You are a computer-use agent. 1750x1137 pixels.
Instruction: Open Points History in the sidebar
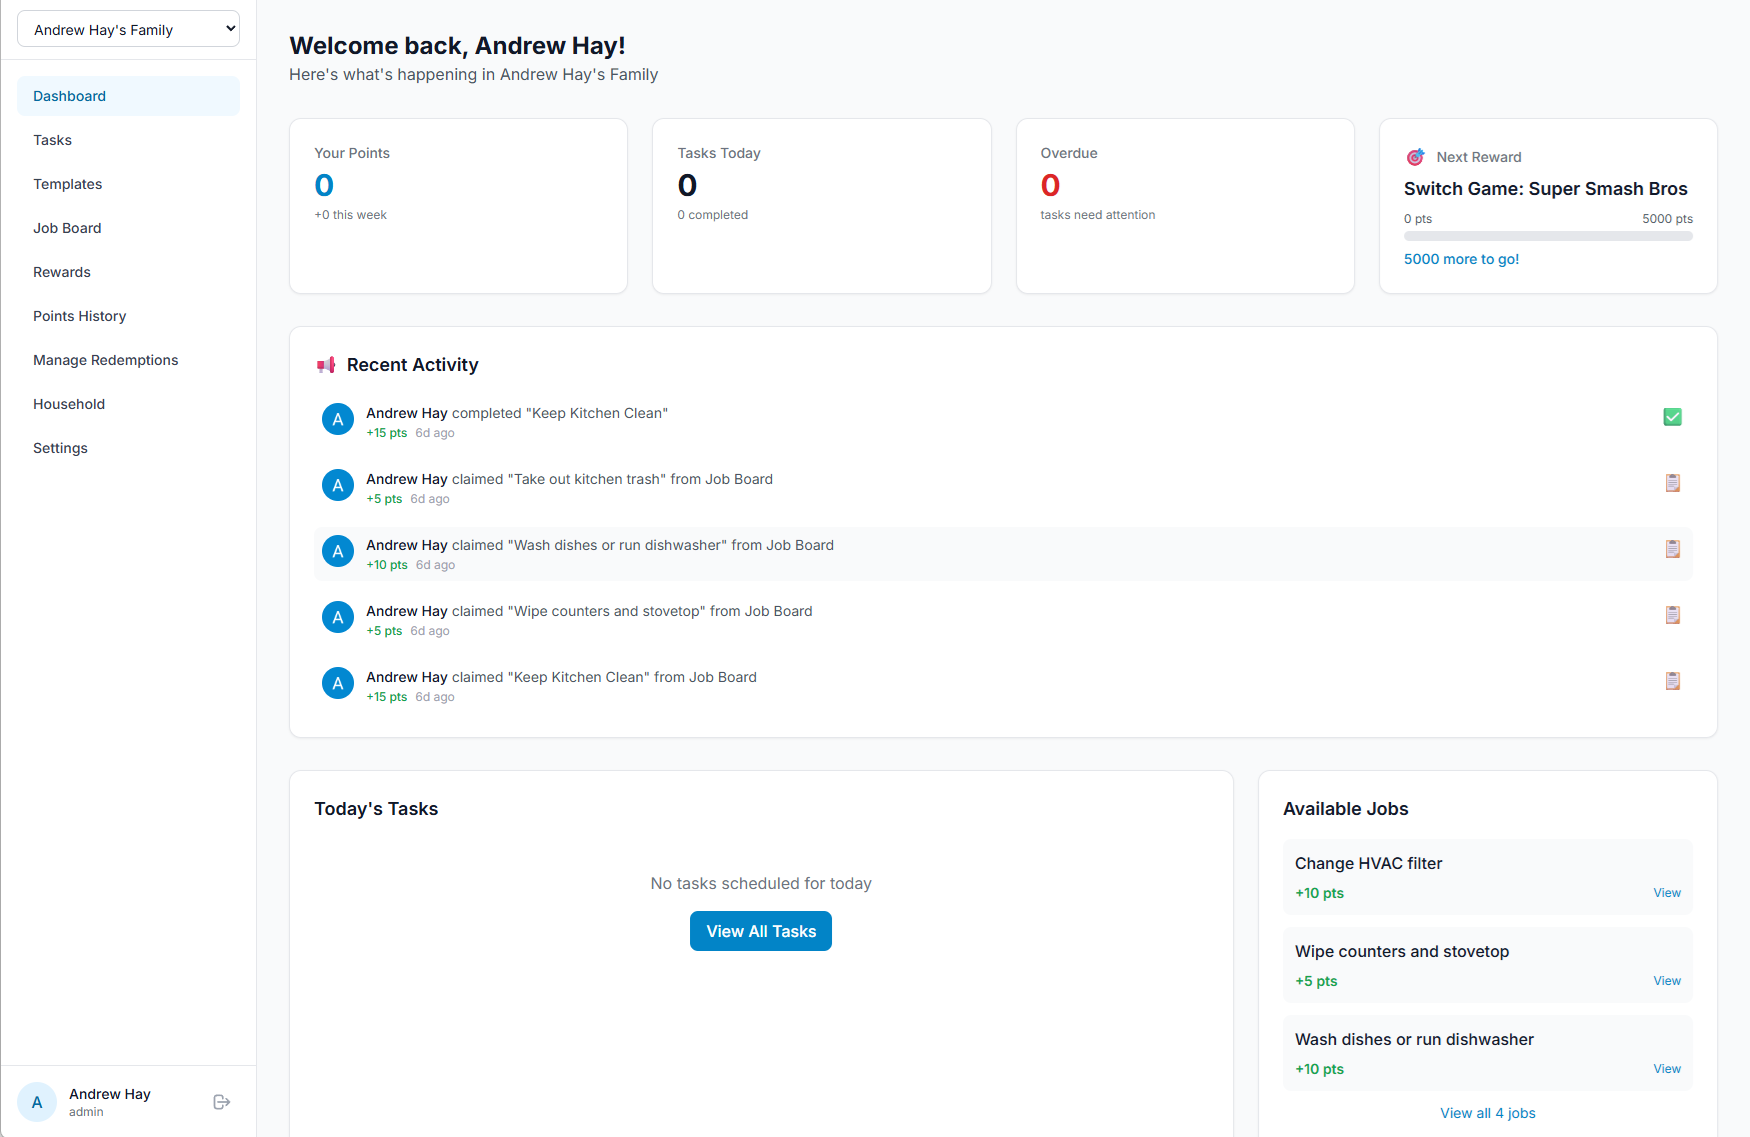[79, 316]
